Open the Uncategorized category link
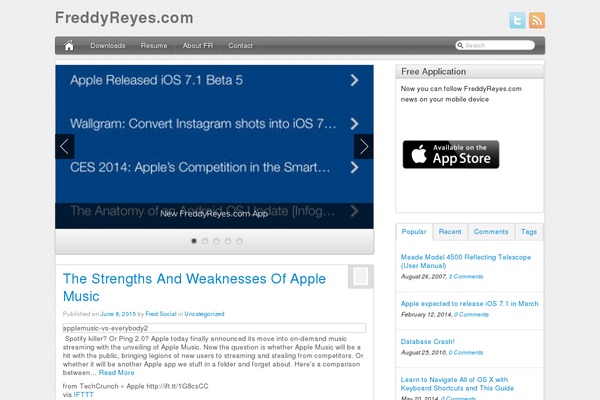The image size is (600, 400). point(204,314)
